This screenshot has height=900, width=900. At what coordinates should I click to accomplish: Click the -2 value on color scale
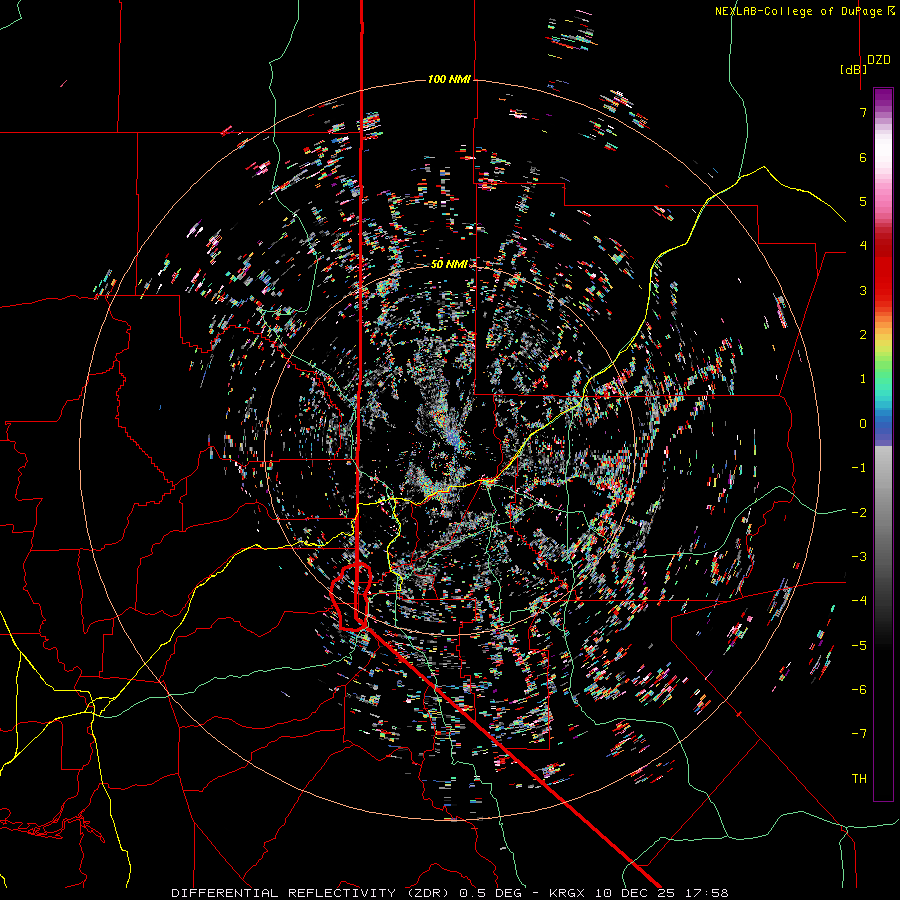click(859, 513)
